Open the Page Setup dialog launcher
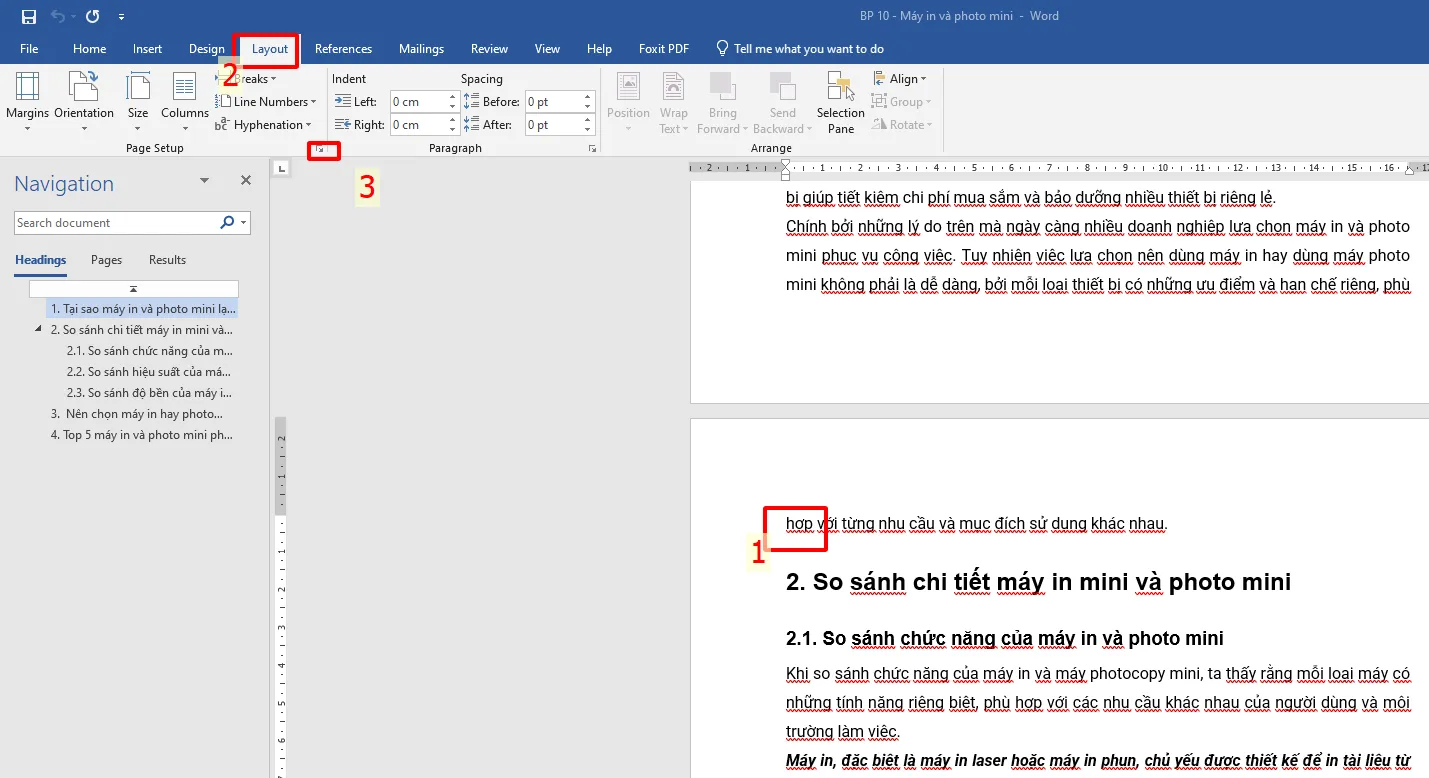Screen dimensions: 1429x778 tap(320, 149)
